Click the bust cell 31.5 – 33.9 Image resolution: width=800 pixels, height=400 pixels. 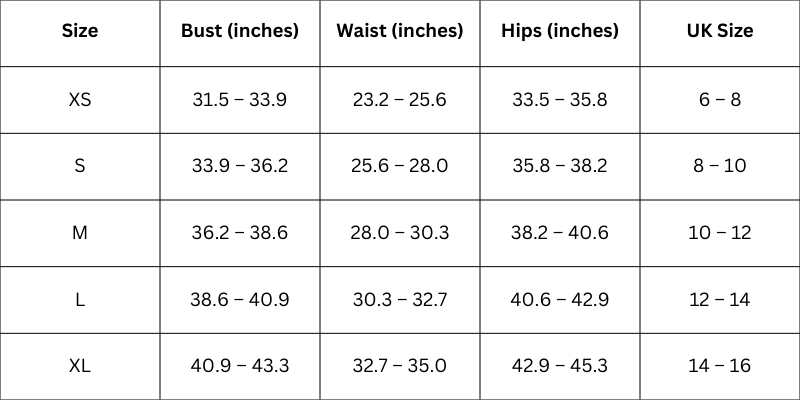coord(240,100)
